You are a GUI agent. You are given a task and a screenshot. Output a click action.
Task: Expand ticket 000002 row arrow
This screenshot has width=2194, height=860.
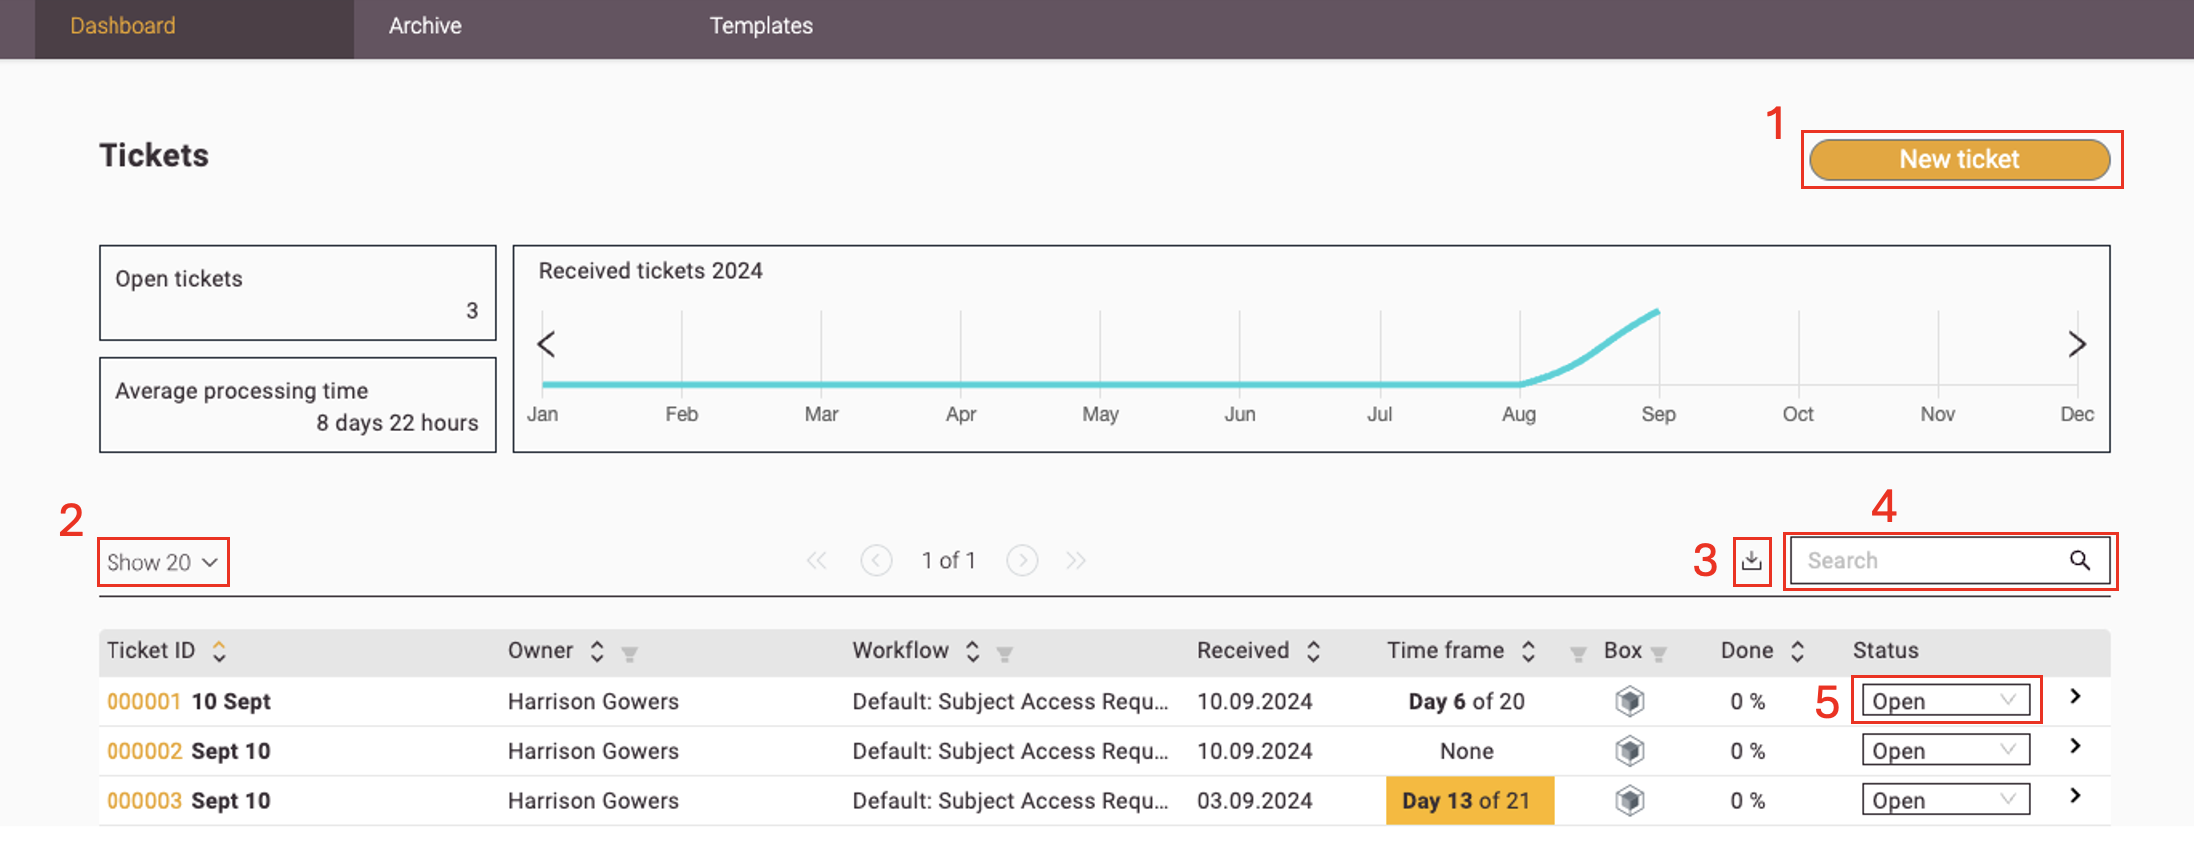pyautogui.click(x=2076, y=746)
